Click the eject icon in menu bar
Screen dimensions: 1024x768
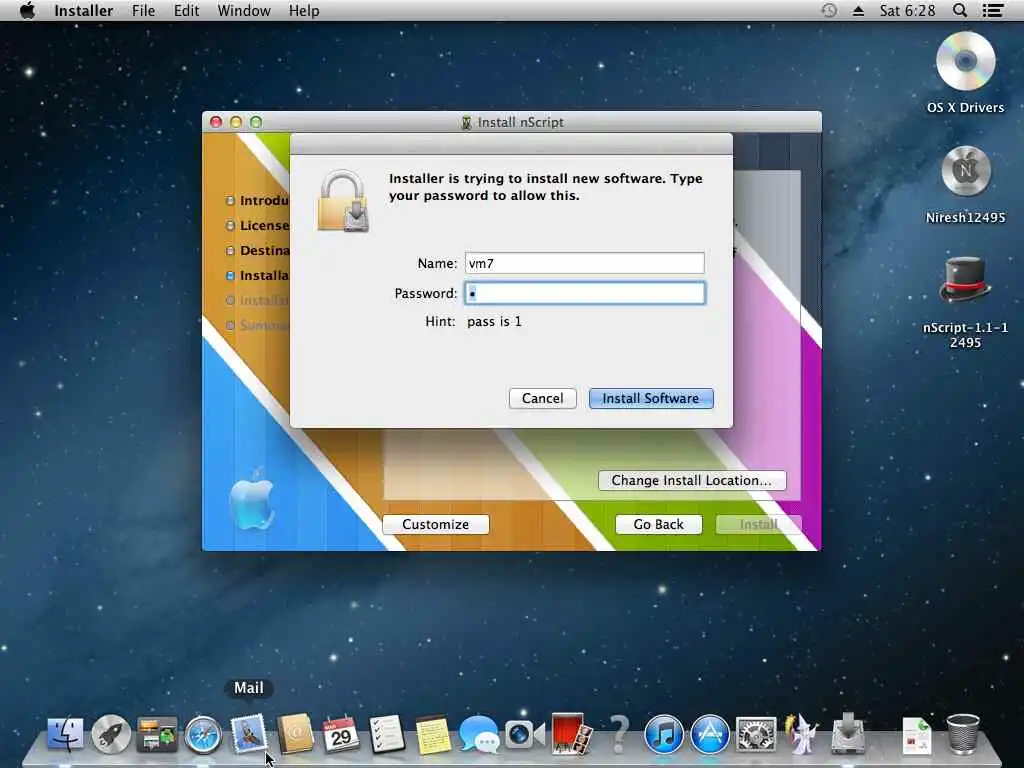(x=858, y=10)
